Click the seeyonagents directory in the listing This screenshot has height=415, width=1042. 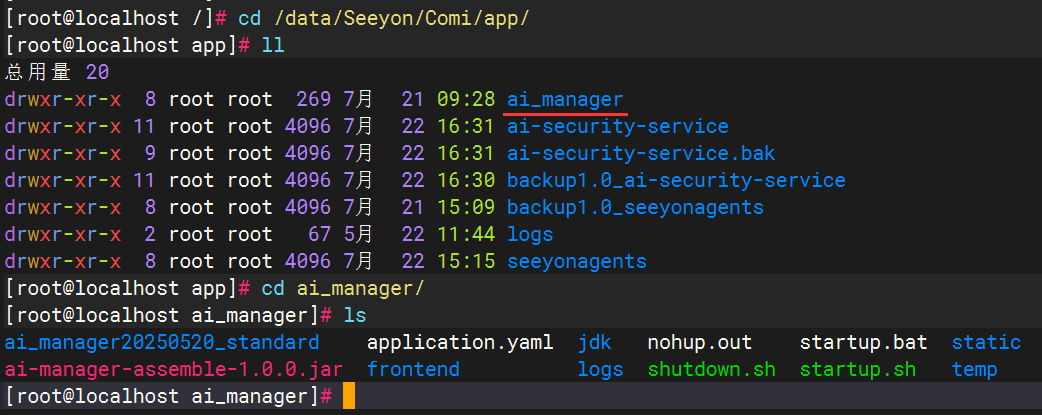pyautogui.click(x=576, y=262)
